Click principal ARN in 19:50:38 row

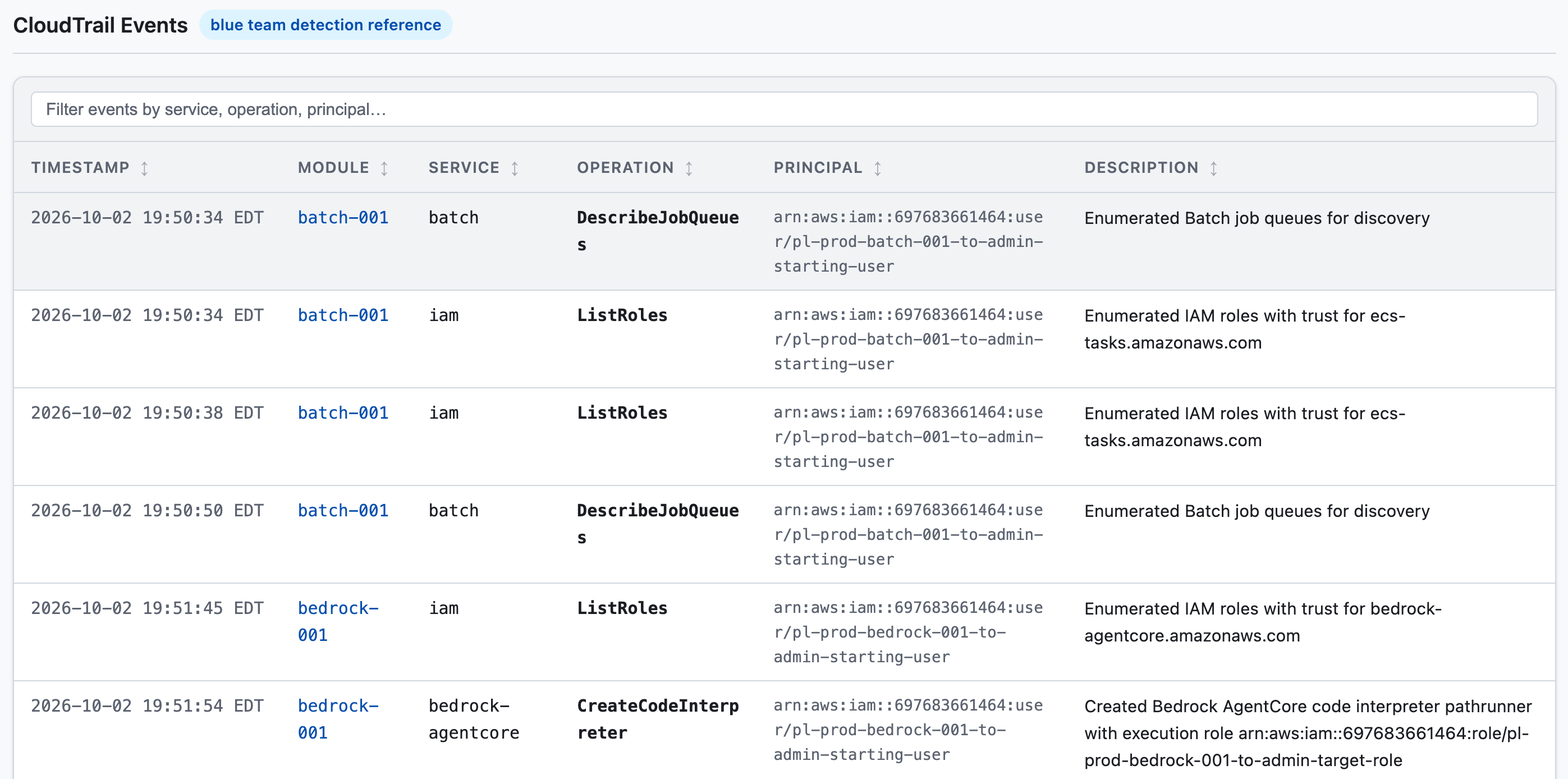(x=908, y=437)
